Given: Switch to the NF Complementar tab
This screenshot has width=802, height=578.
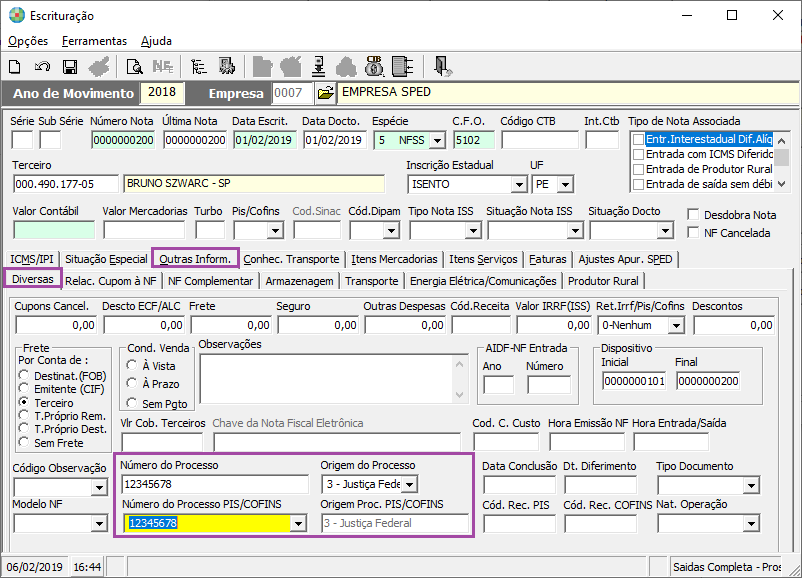Looking at the screenshot, I should click(211, 282).
